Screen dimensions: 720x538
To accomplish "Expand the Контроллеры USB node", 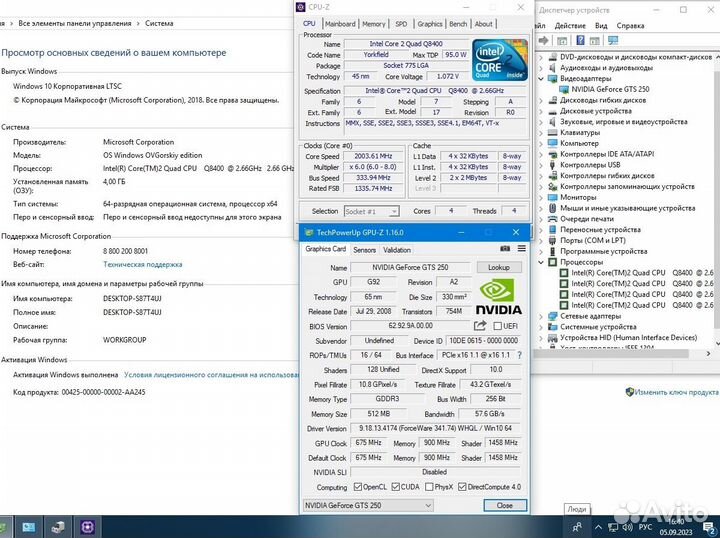I will [541, 165].
